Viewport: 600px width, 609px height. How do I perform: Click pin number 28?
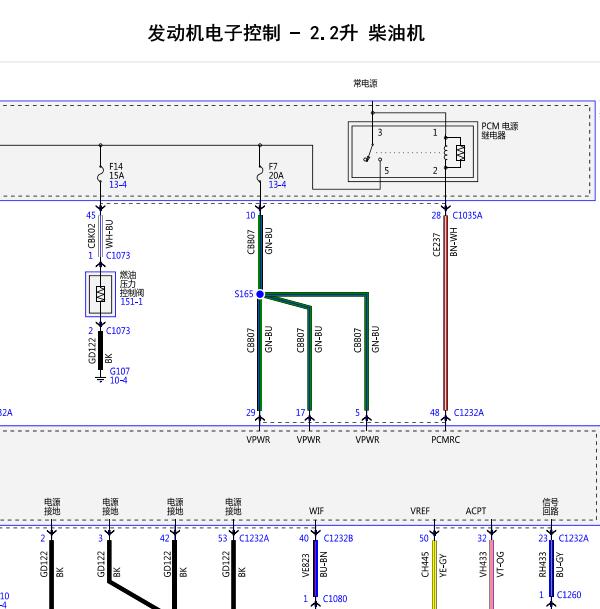[x=437, y=216]
